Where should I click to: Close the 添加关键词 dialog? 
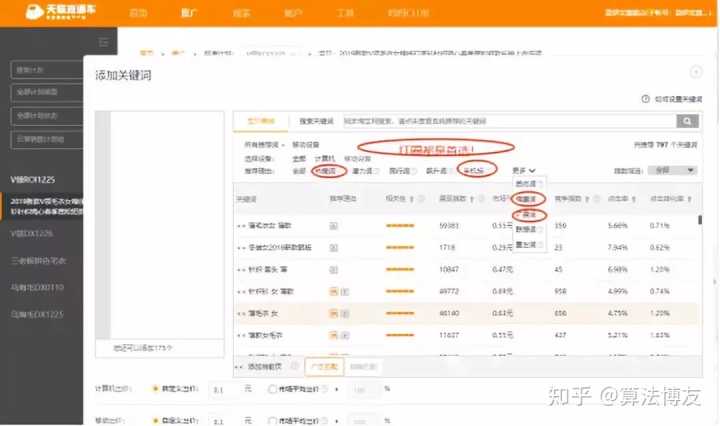696,73
